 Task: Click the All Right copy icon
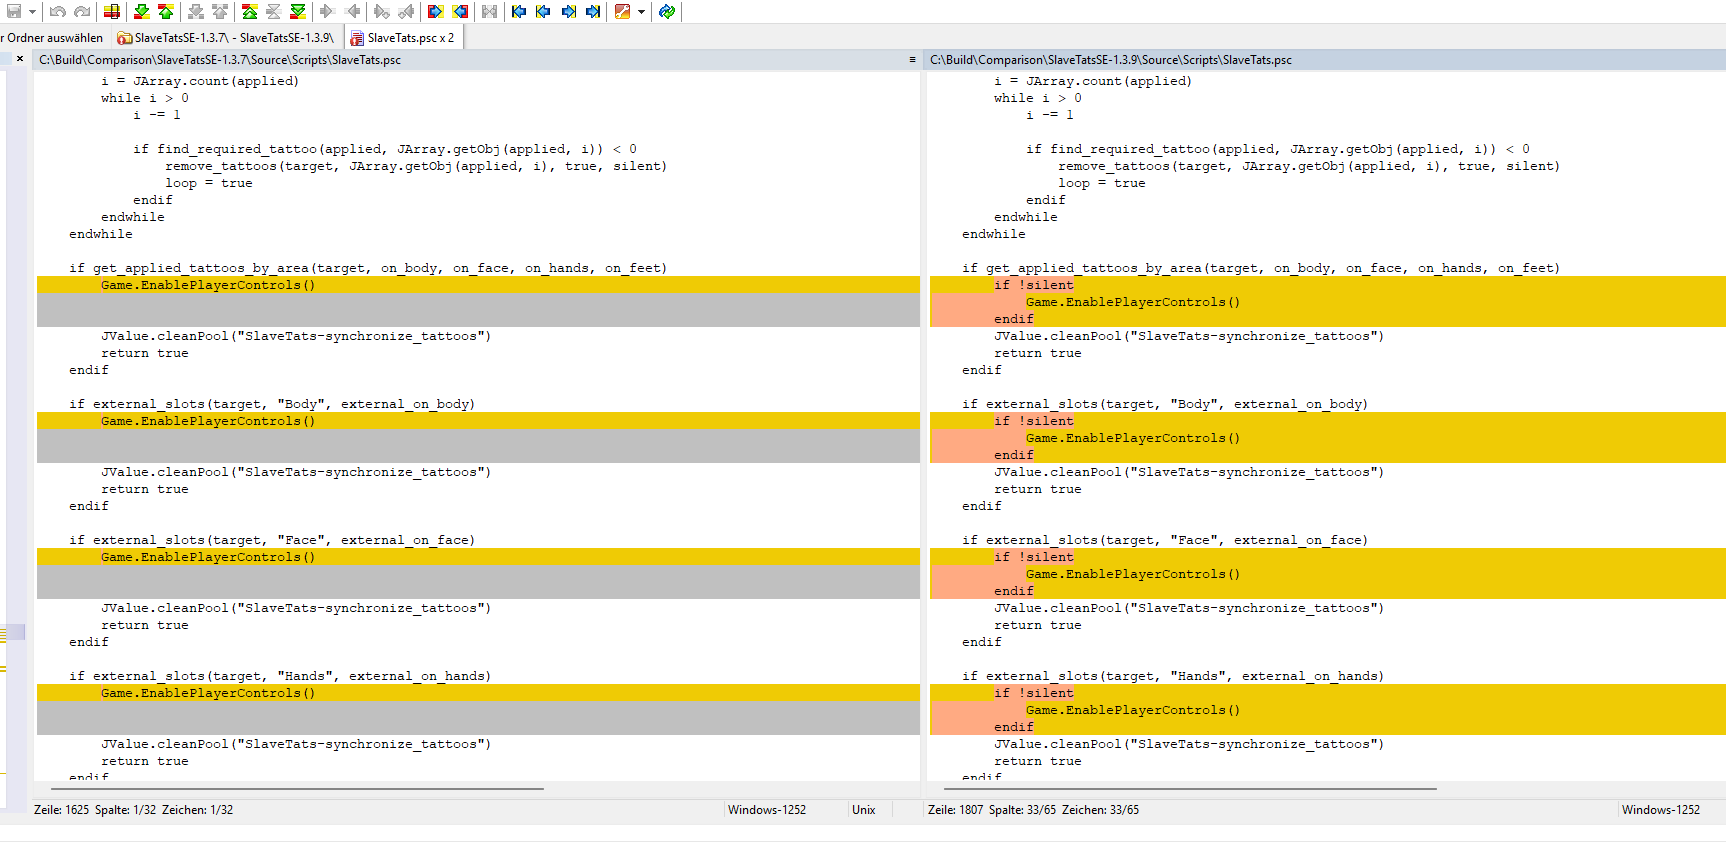pyautogui.click(x=435, y=12)
